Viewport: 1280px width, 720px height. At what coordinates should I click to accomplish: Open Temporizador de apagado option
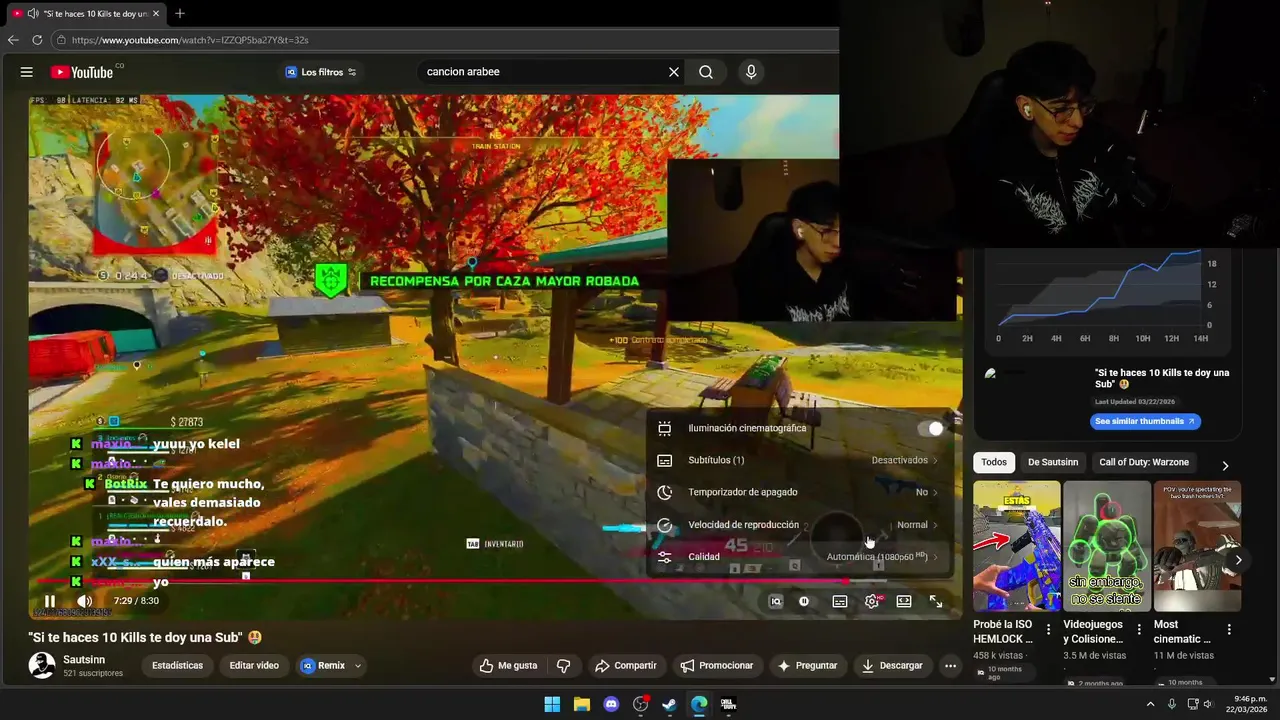tap(797, 492)
